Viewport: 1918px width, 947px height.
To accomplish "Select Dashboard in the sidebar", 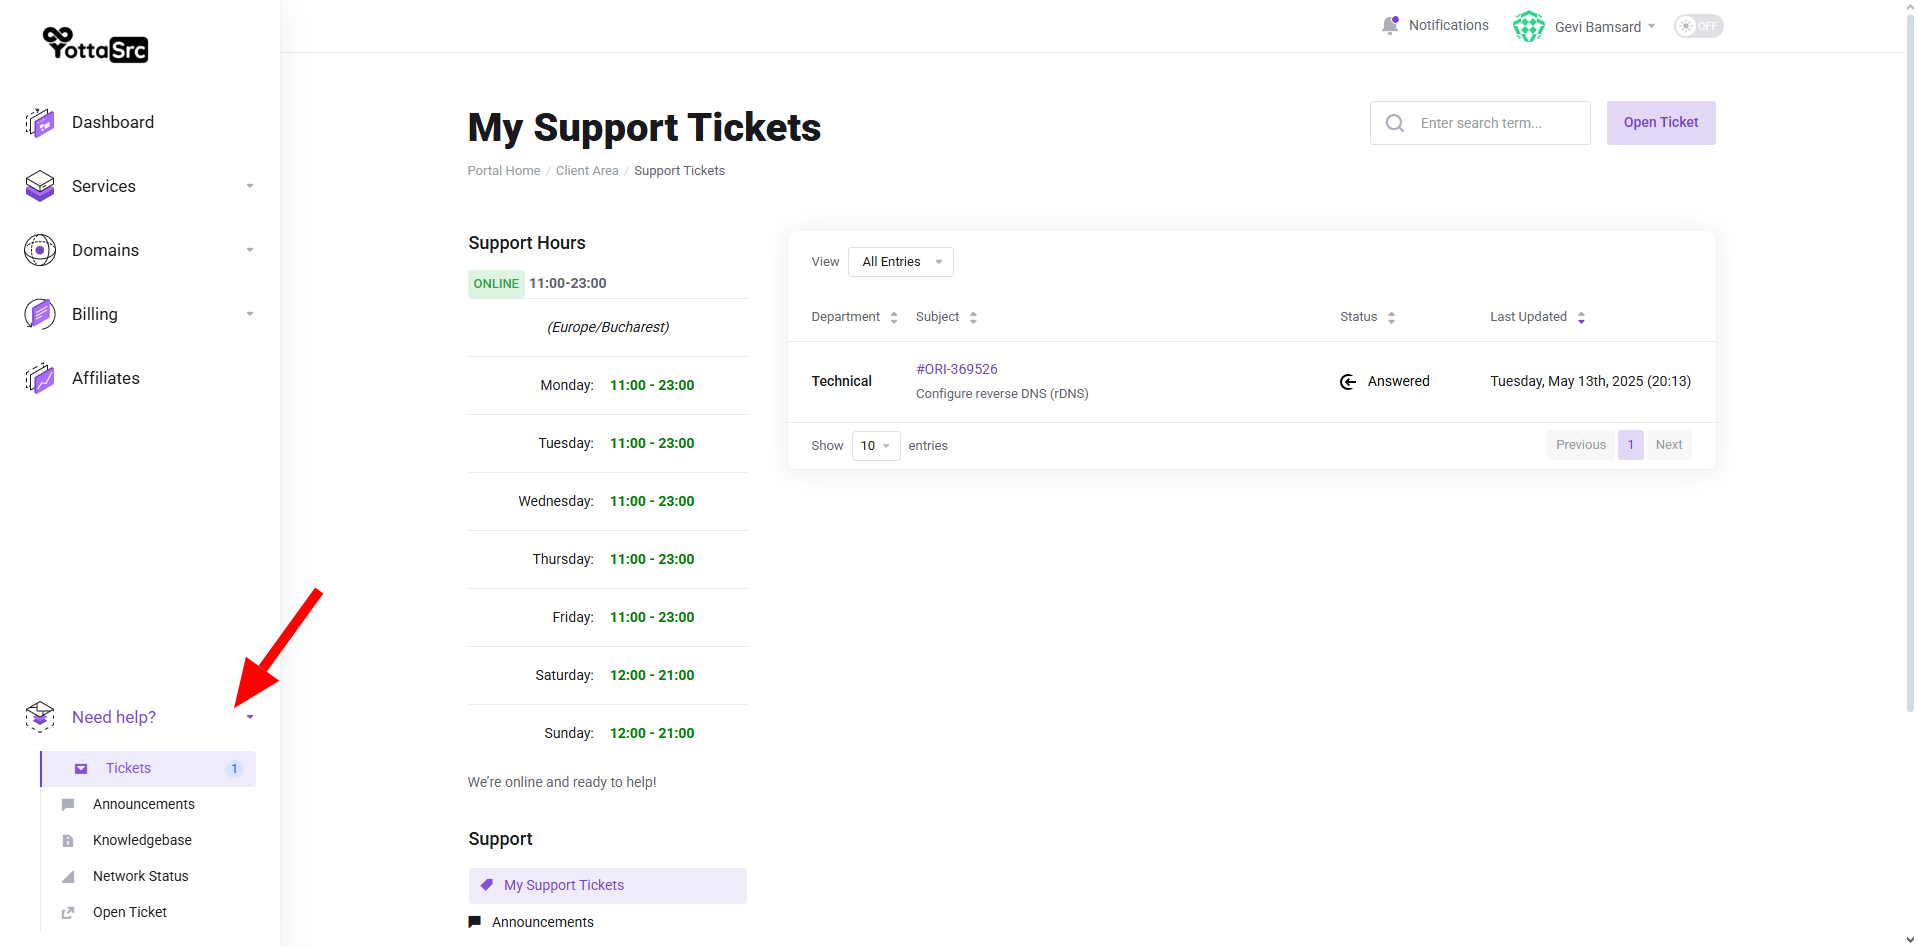I will [113, 122].
